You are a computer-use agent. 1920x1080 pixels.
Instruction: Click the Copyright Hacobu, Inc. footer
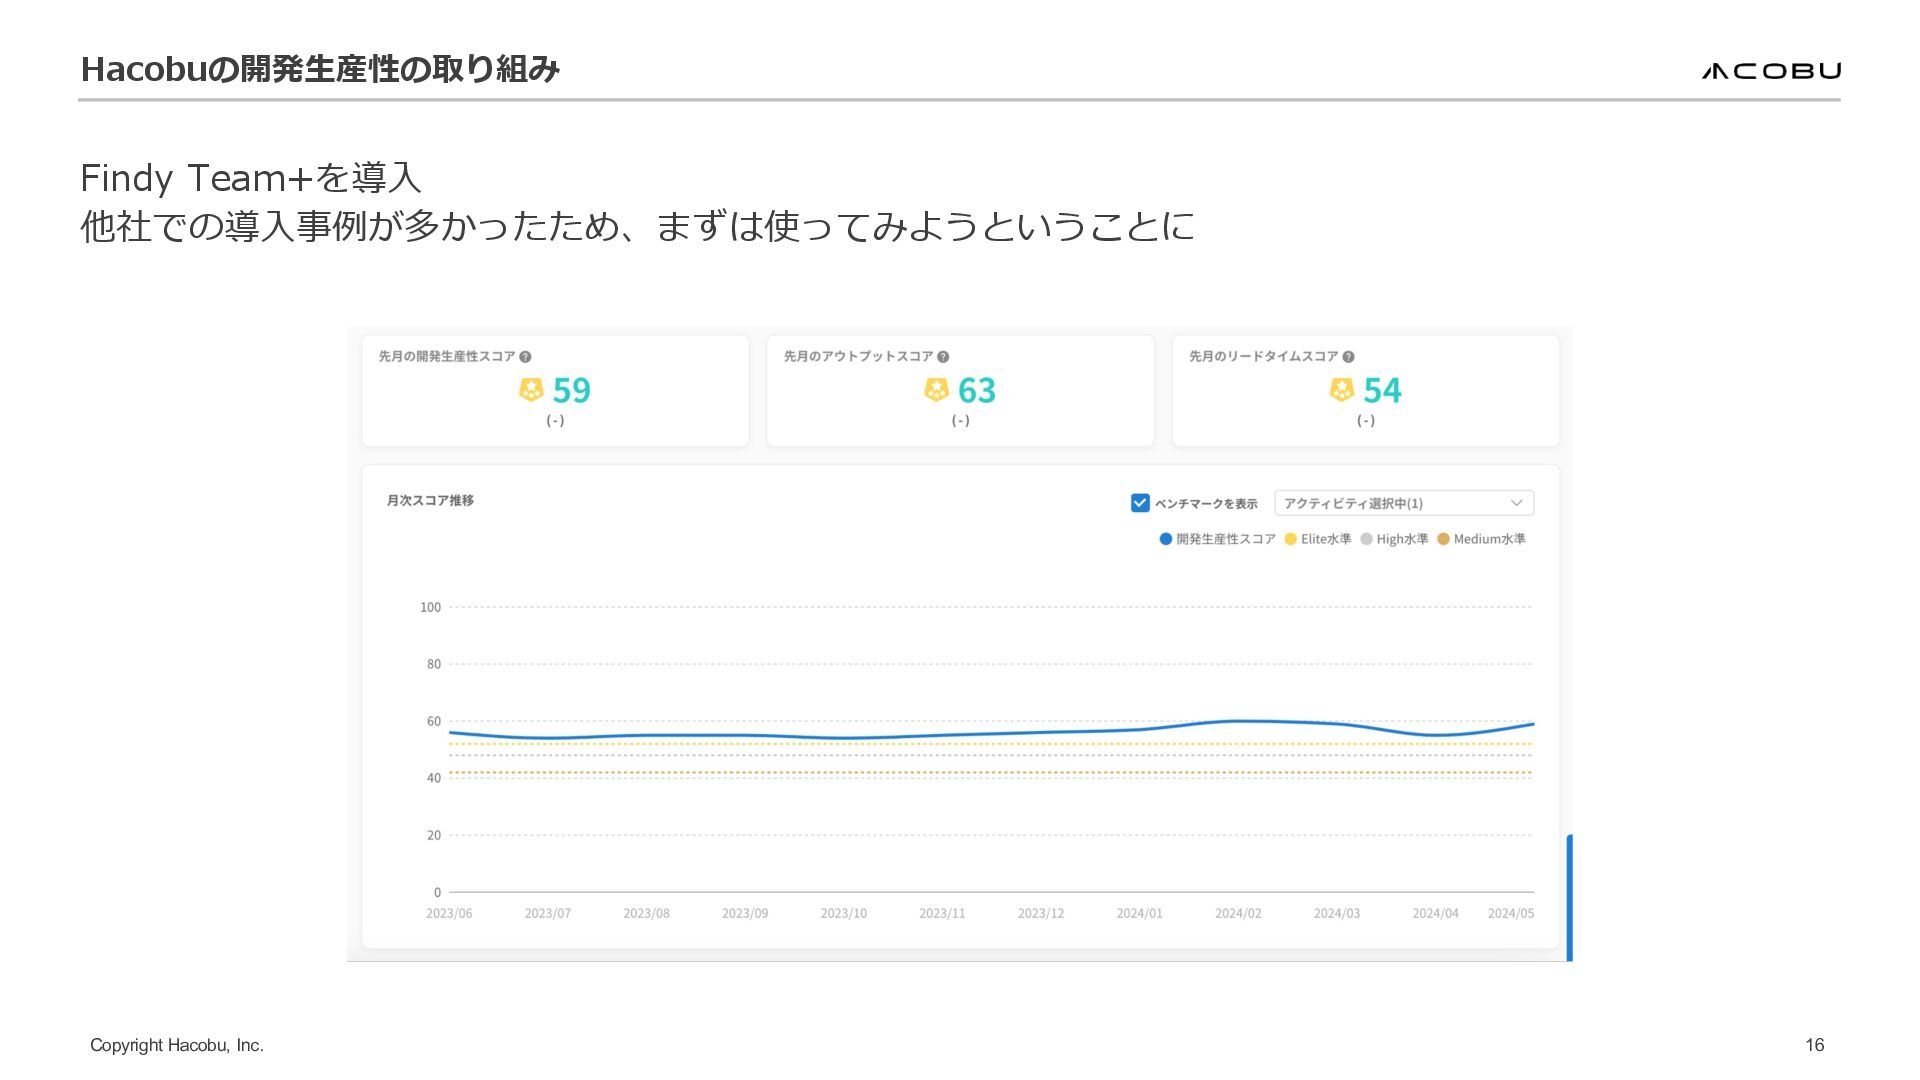177,1045
